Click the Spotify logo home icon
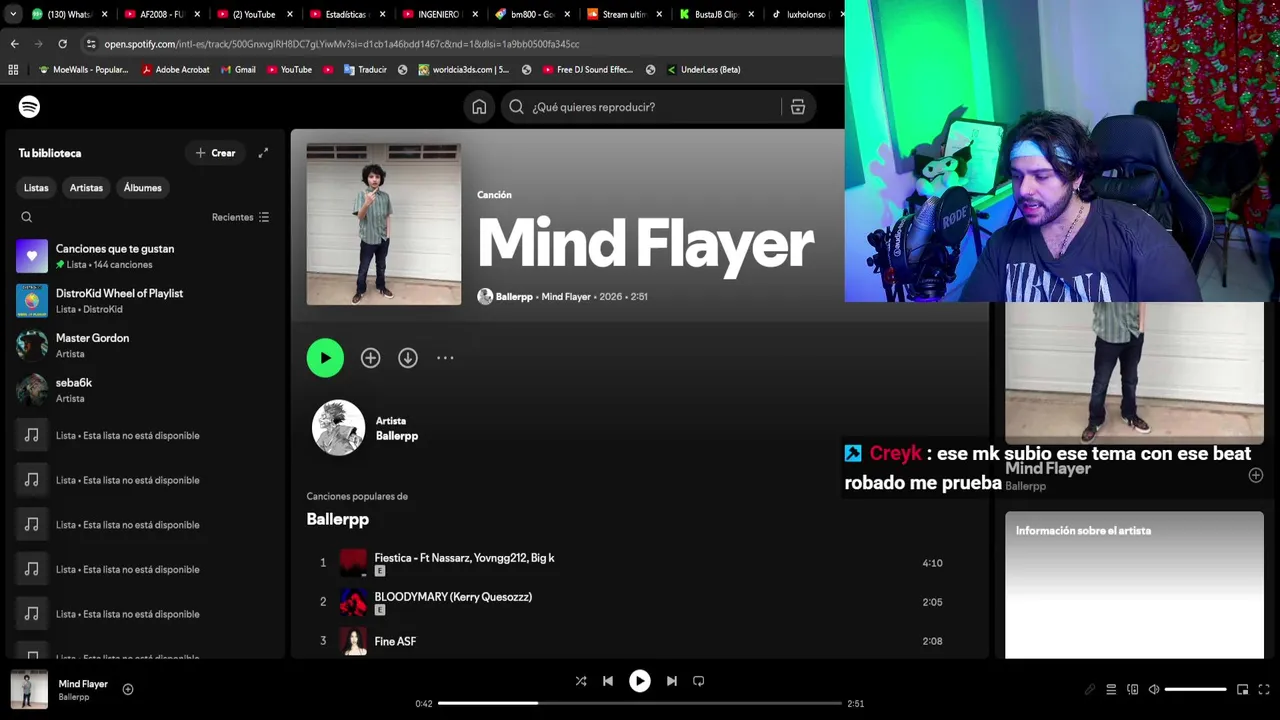This screenshot has width=1280, height=720. [x=29, y=107]
